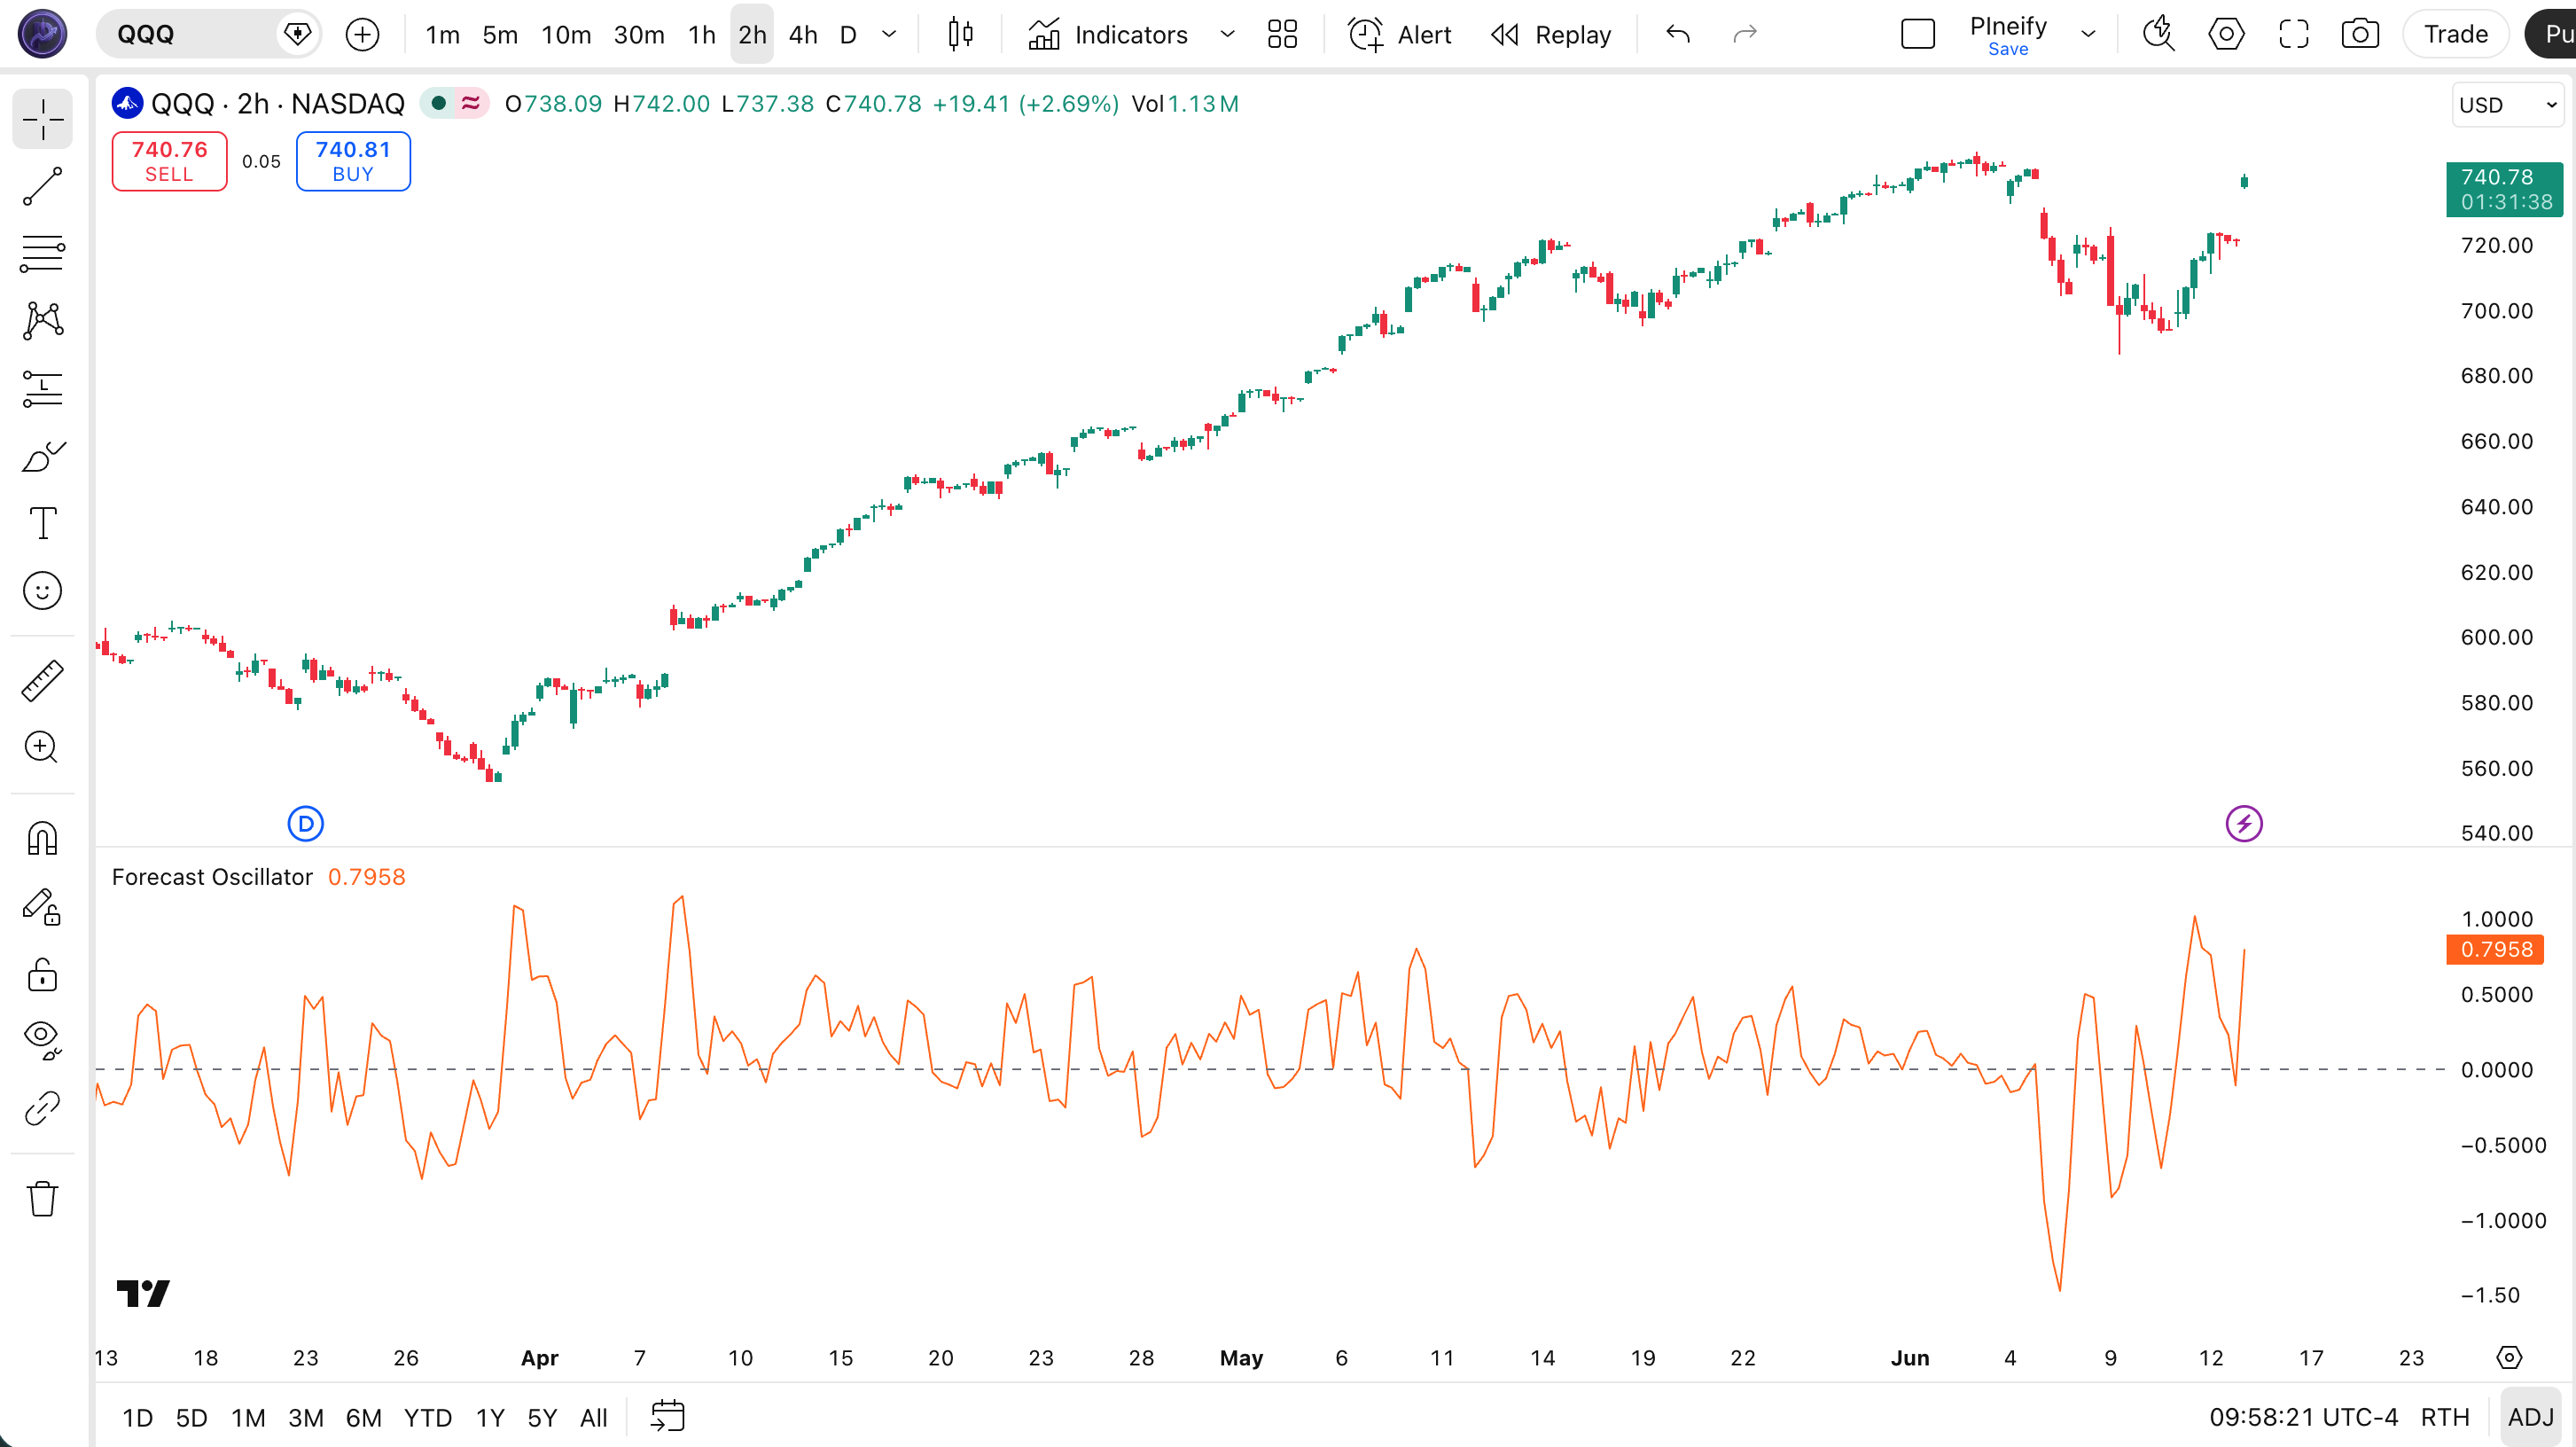This screenshot has height=1447, width=2576.
Task: Activate the zoom in tool
Action: [x=43, y=747]
